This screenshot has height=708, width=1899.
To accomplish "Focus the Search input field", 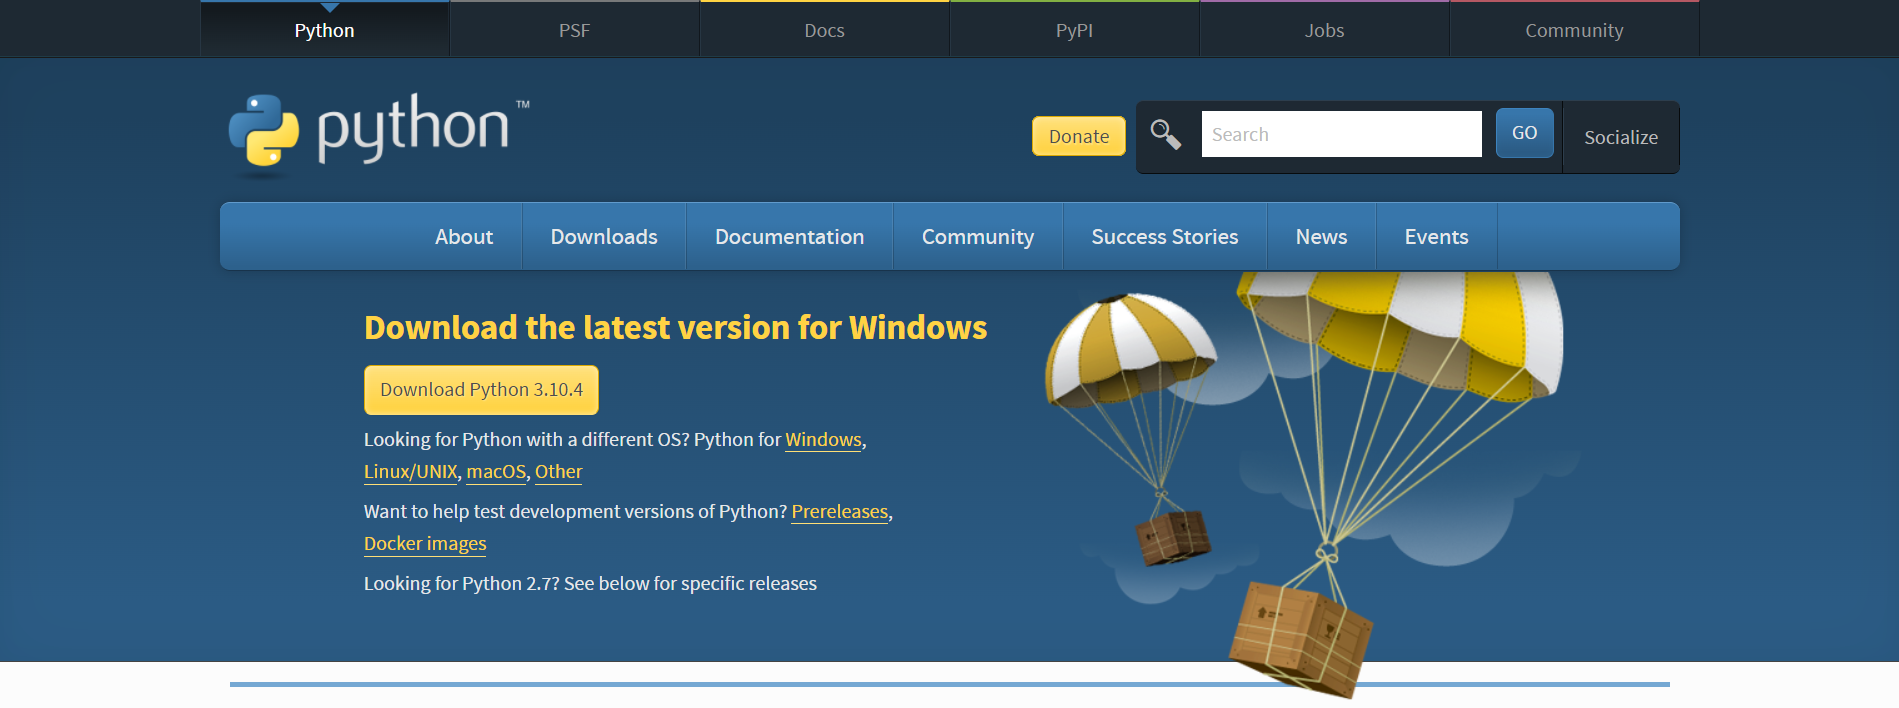I will (1342, 134).
